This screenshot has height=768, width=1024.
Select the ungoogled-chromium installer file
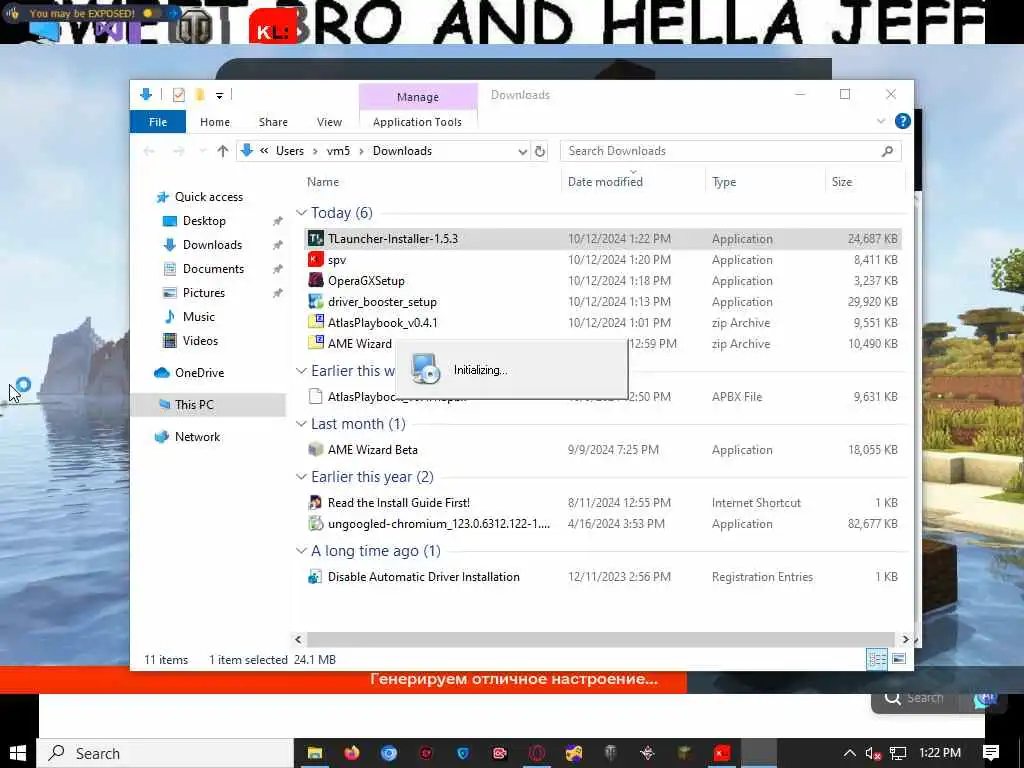[603, 524]
